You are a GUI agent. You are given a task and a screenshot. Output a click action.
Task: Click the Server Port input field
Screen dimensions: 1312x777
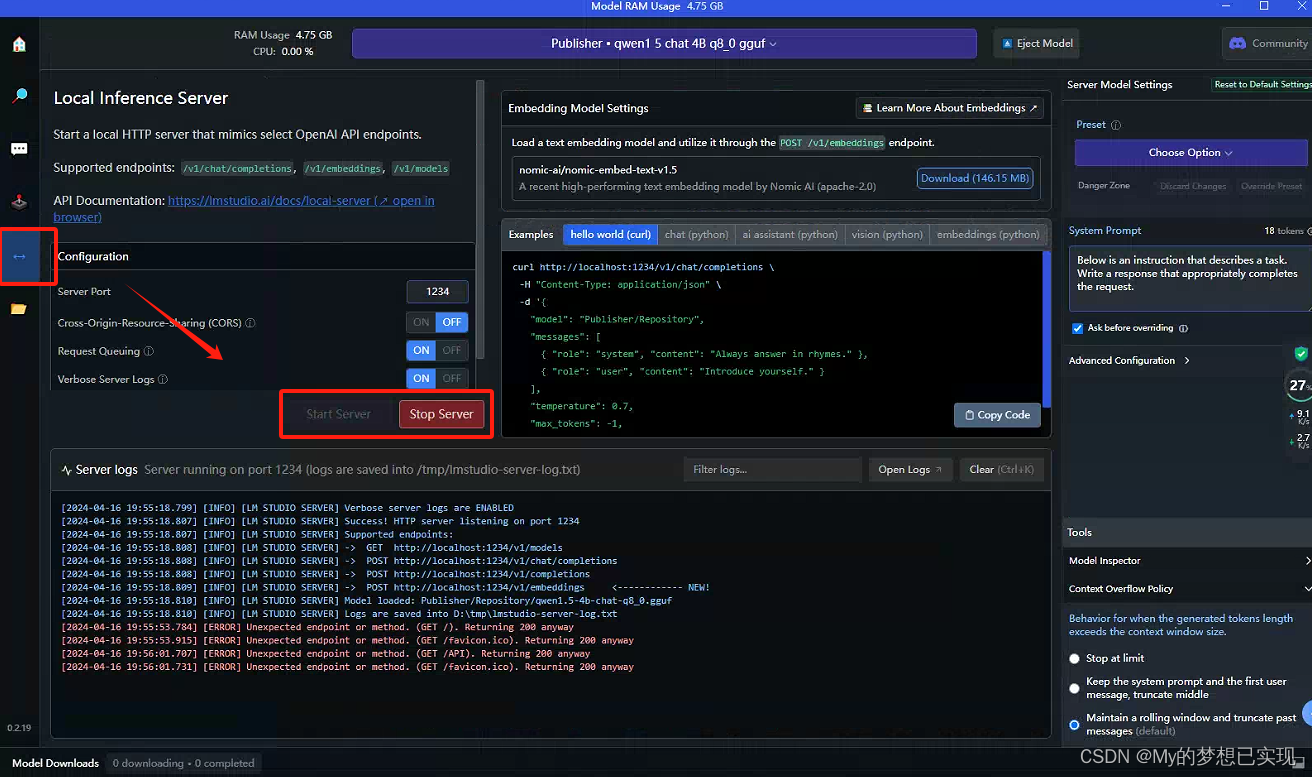437,292
